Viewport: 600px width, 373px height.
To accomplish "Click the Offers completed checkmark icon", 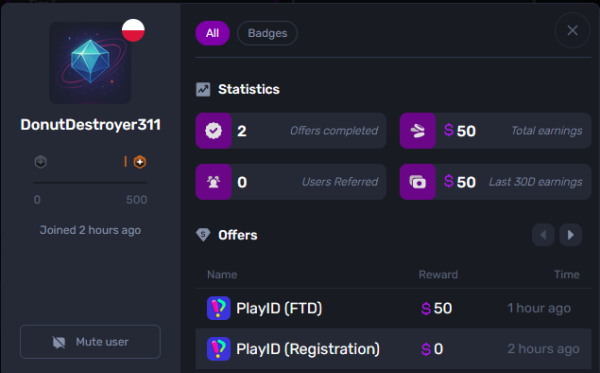I will [214, 131].
